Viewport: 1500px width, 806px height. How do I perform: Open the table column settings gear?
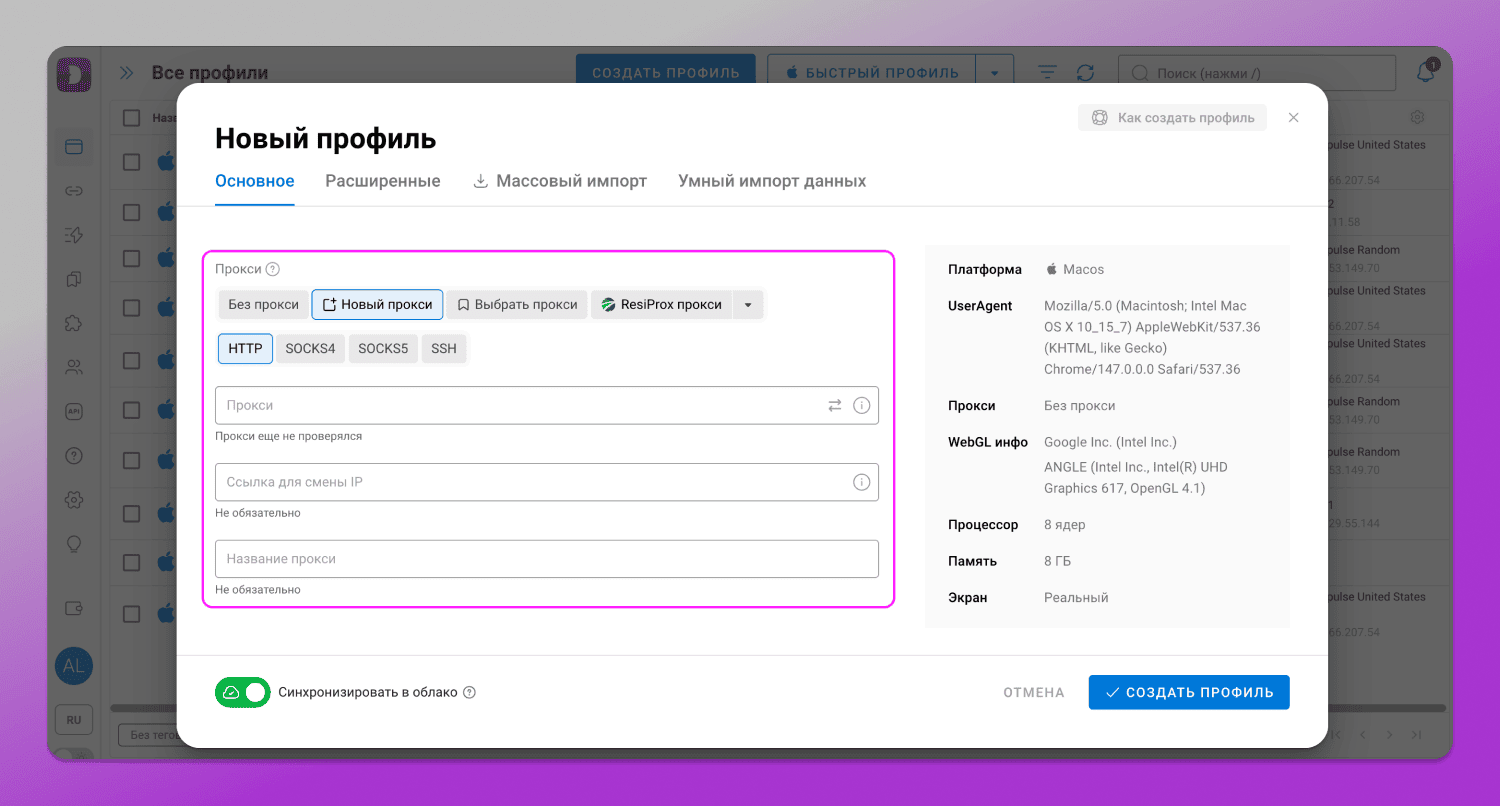click(x=1417, y=117)
